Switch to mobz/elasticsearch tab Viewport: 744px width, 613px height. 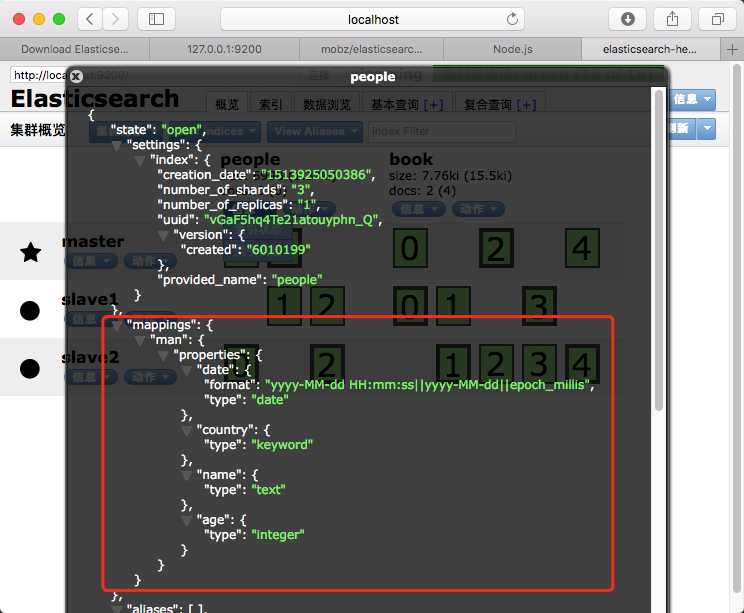coord(371,49)
